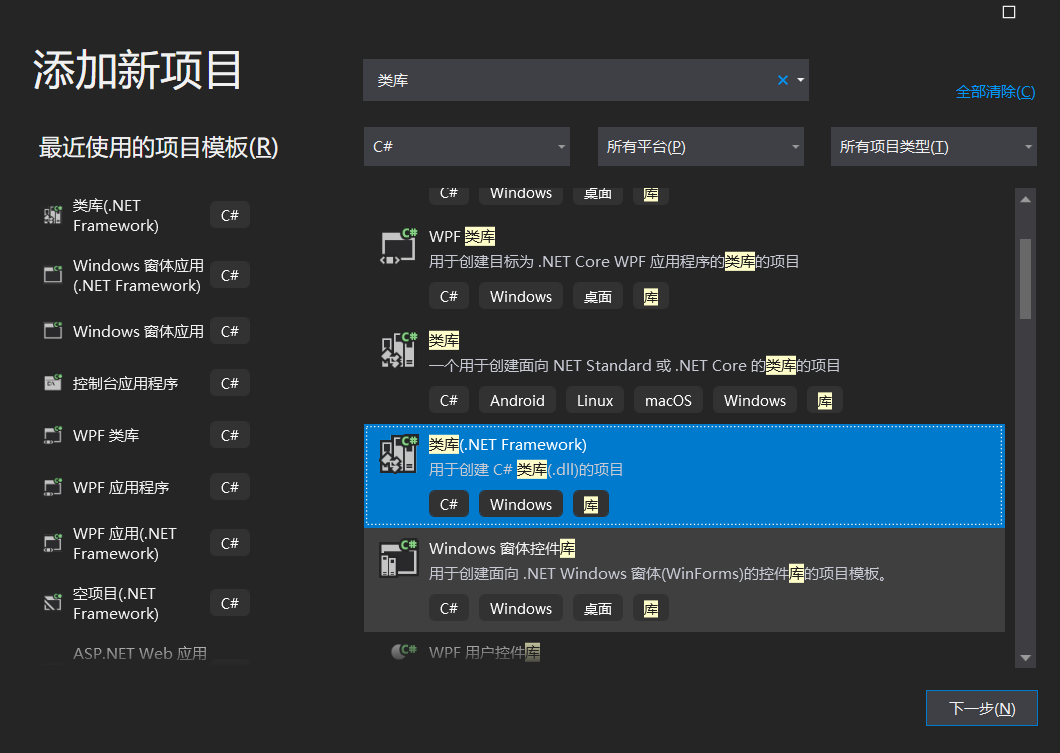The image size is (1060, 753).
Task: Click recent Windows 窗体应用(.NET Framework) icon
Action: point(53,274)
